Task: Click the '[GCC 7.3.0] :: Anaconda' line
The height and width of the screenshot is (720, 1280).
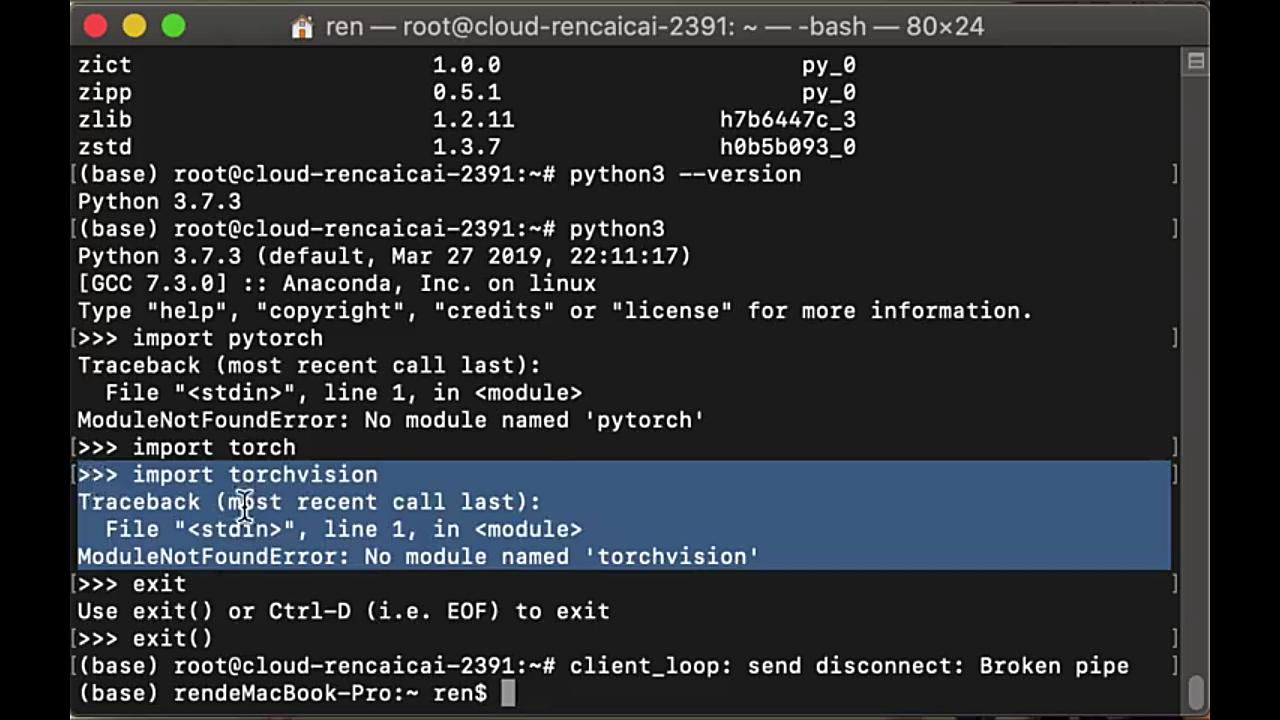Action: tap(337, 284)
